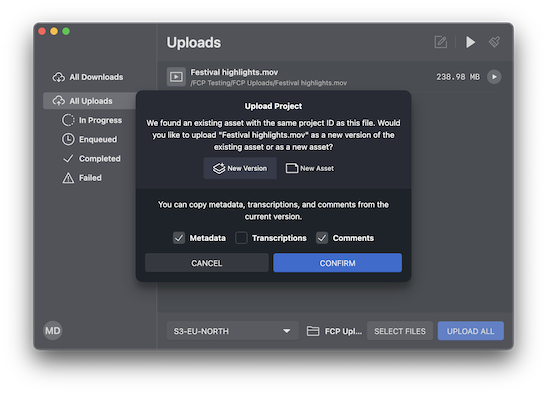Click the In Progress spinner icon
Screen dimensions: 547x394
click(68, 120)
